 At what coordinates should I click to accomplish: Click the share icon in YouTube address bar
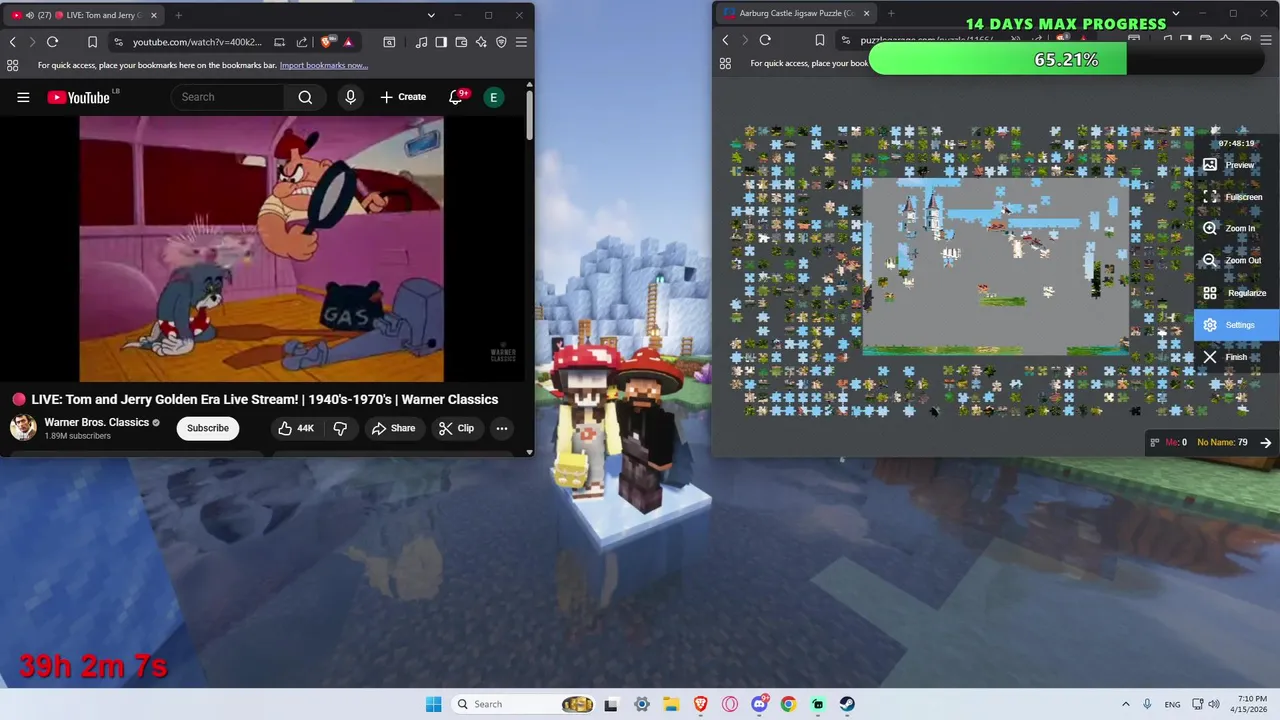pyautogui.click(x=302, y=42)
